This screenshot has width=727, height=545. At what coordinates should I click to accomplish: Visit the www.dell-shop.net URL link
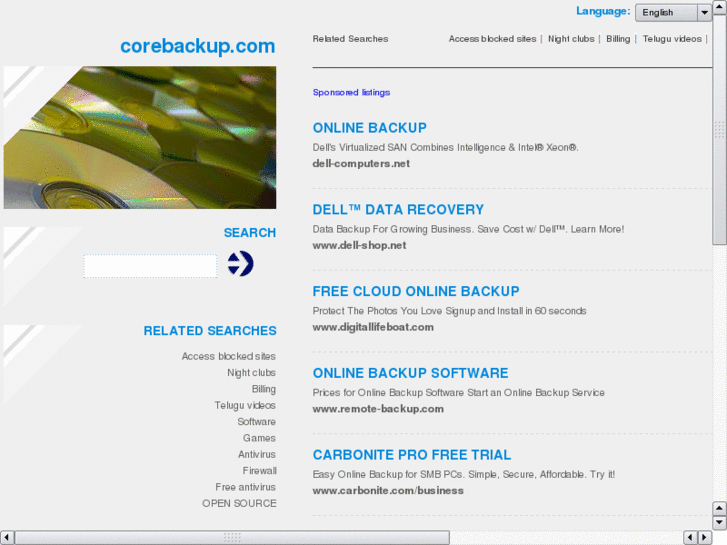click(x=359, y=245)
